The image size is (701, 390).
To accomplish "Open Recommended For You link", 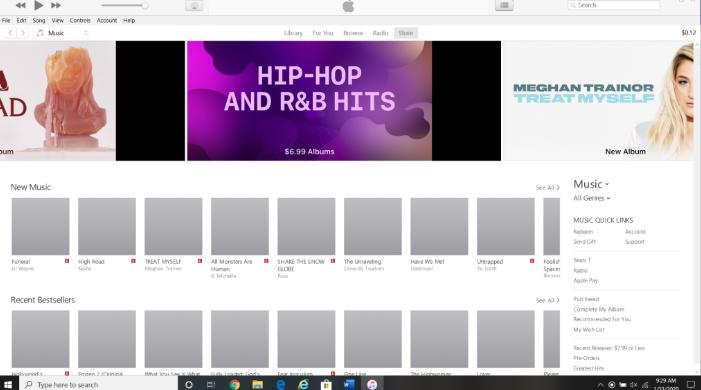I will pyautogui.click(x=602, y=319).
